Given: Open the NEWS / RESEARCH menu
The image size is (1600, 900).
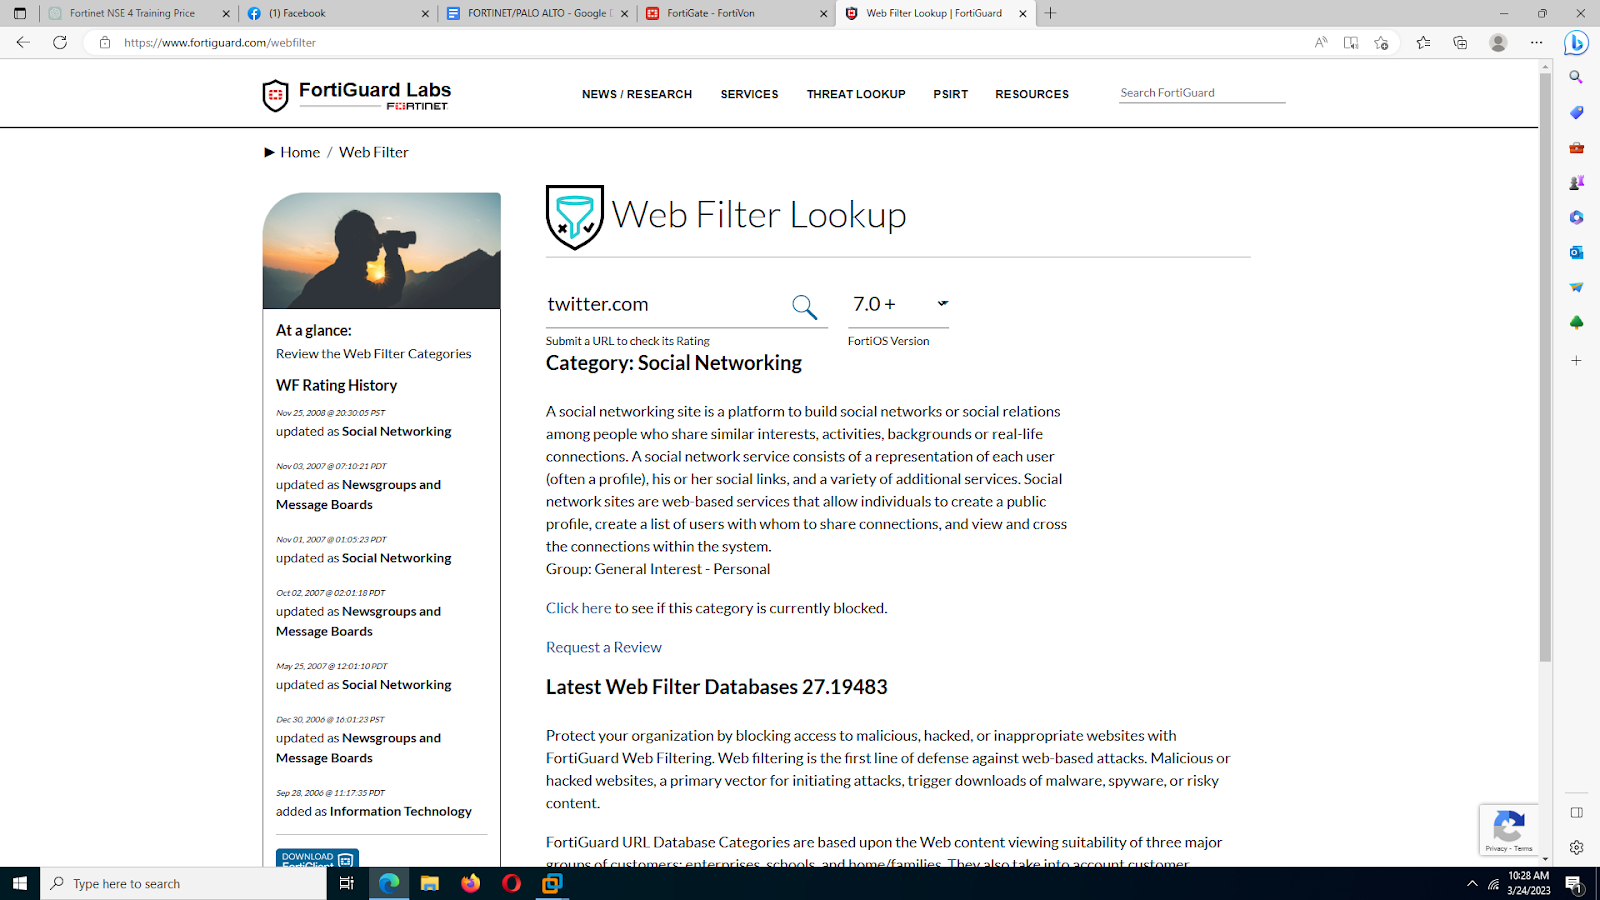Looking at the screenshot, I should (x=637, y=94).
